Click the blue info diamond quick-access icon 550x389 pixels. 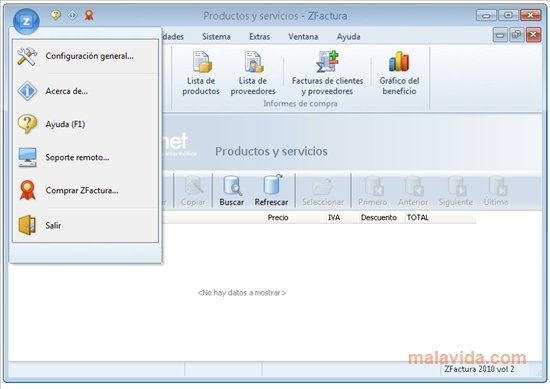click(72, 15)
